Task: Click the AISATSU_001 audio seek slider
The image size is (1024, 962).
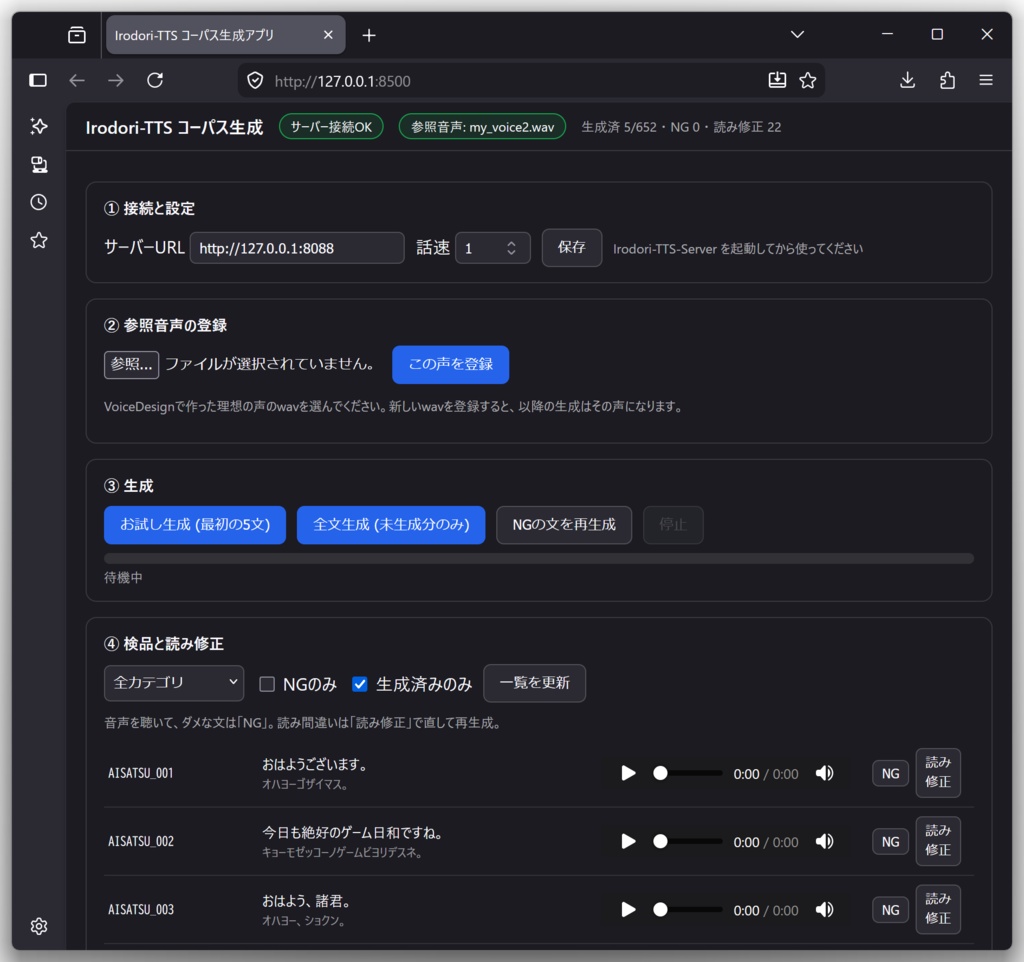Action: click(688, 773)
